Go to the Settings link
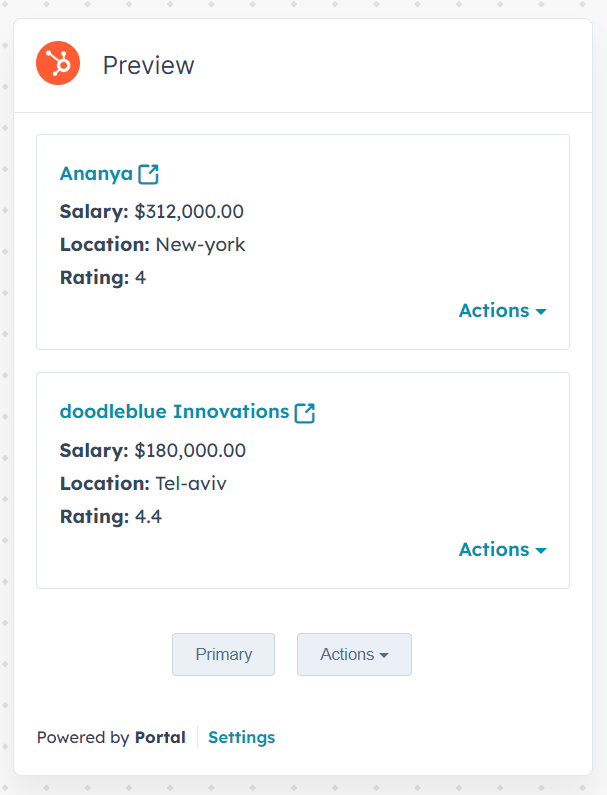607x795 pixels. click(x=241, y=738)
